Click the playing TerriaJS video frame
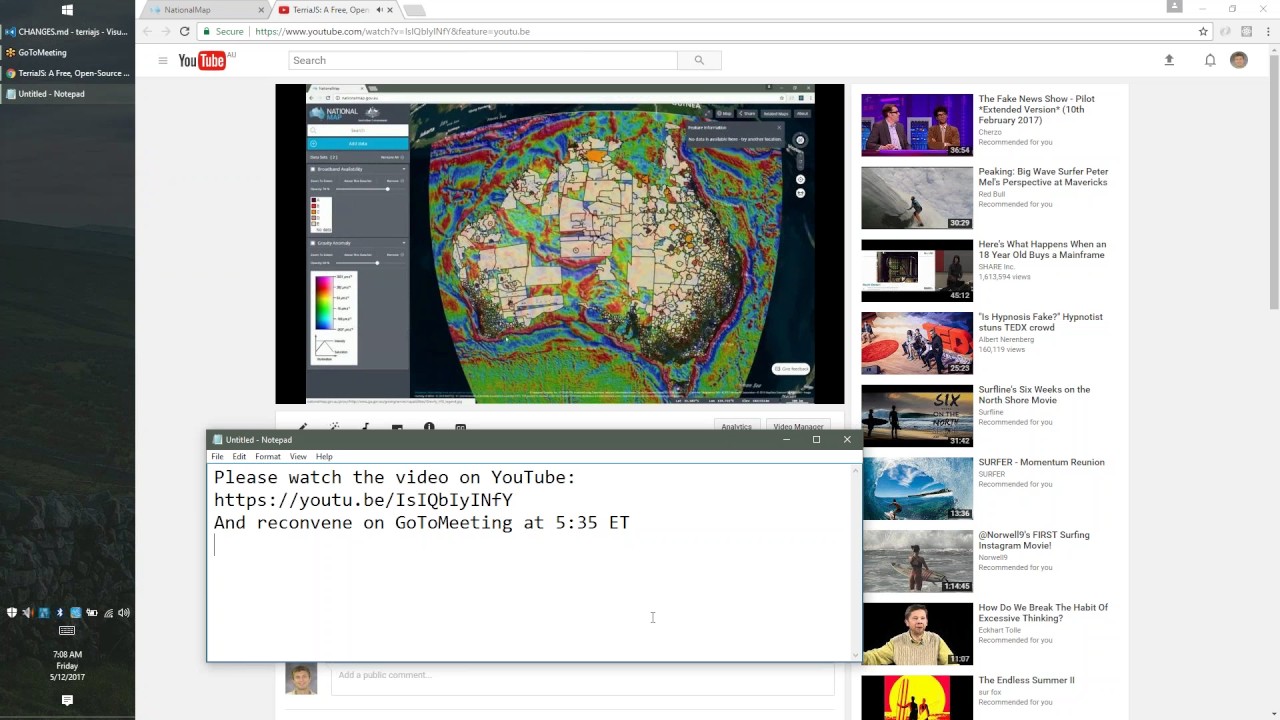The height and width of the screenshot is (720, 1280). coord(560,244)
